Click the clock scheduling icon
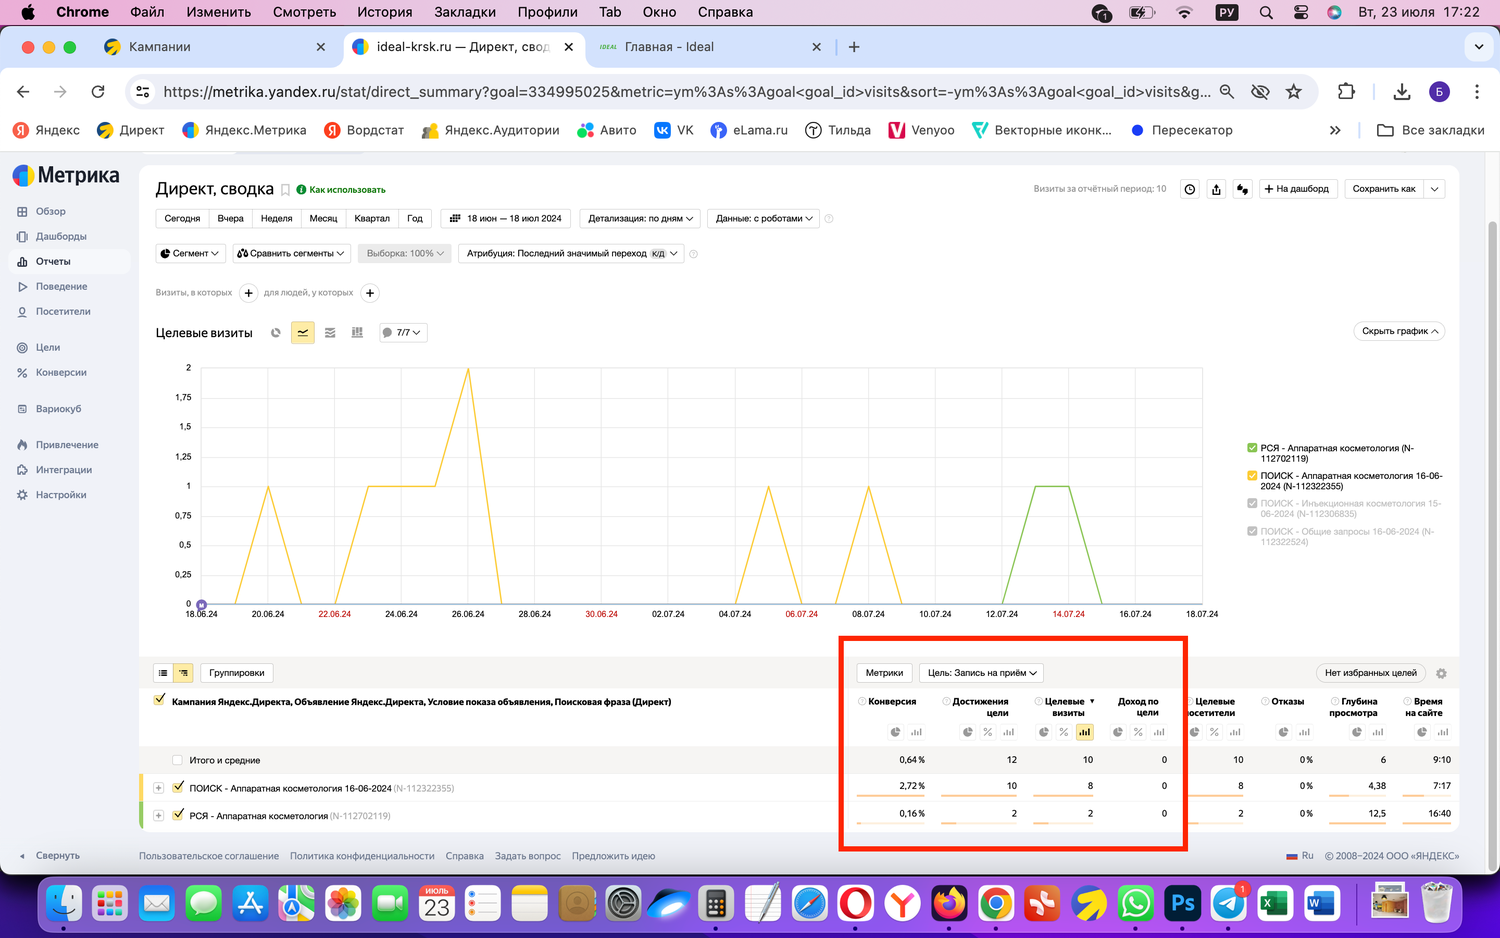 click(1190, 189)
